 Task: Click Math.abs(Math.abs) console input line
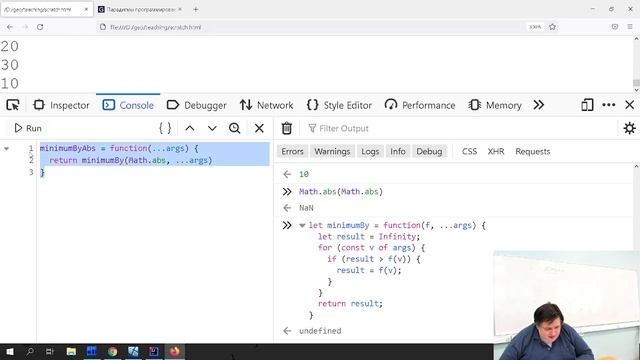coord(341,192)
